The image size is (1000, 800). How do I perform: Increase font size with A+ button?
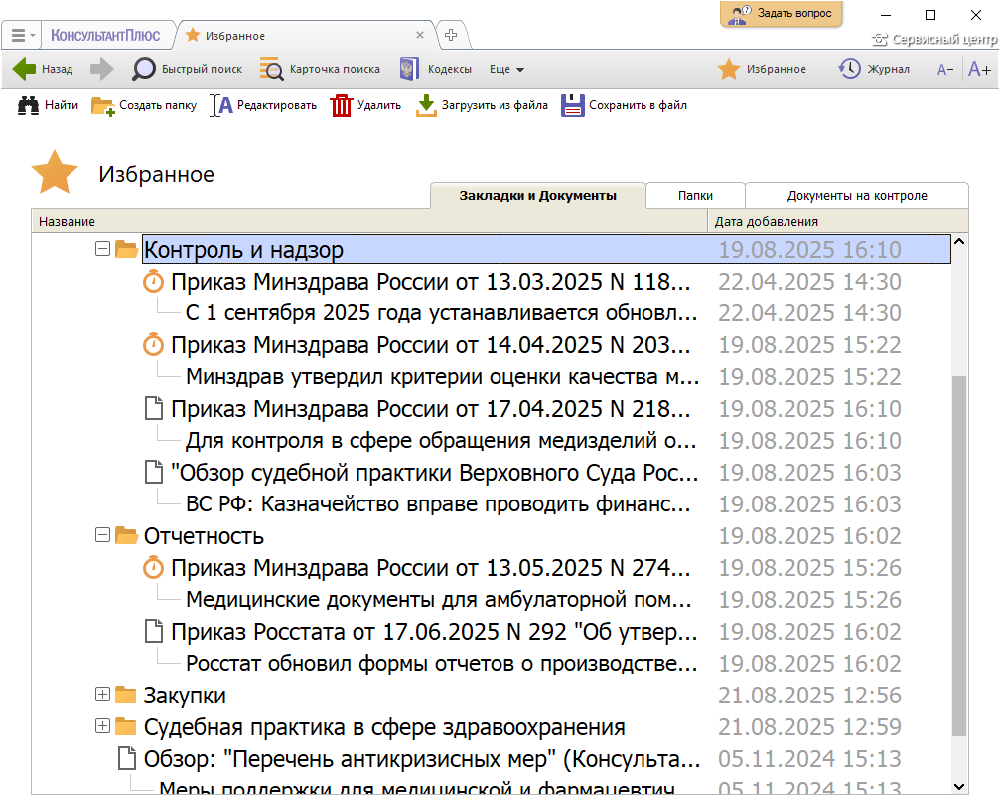(x=979, y=70)
